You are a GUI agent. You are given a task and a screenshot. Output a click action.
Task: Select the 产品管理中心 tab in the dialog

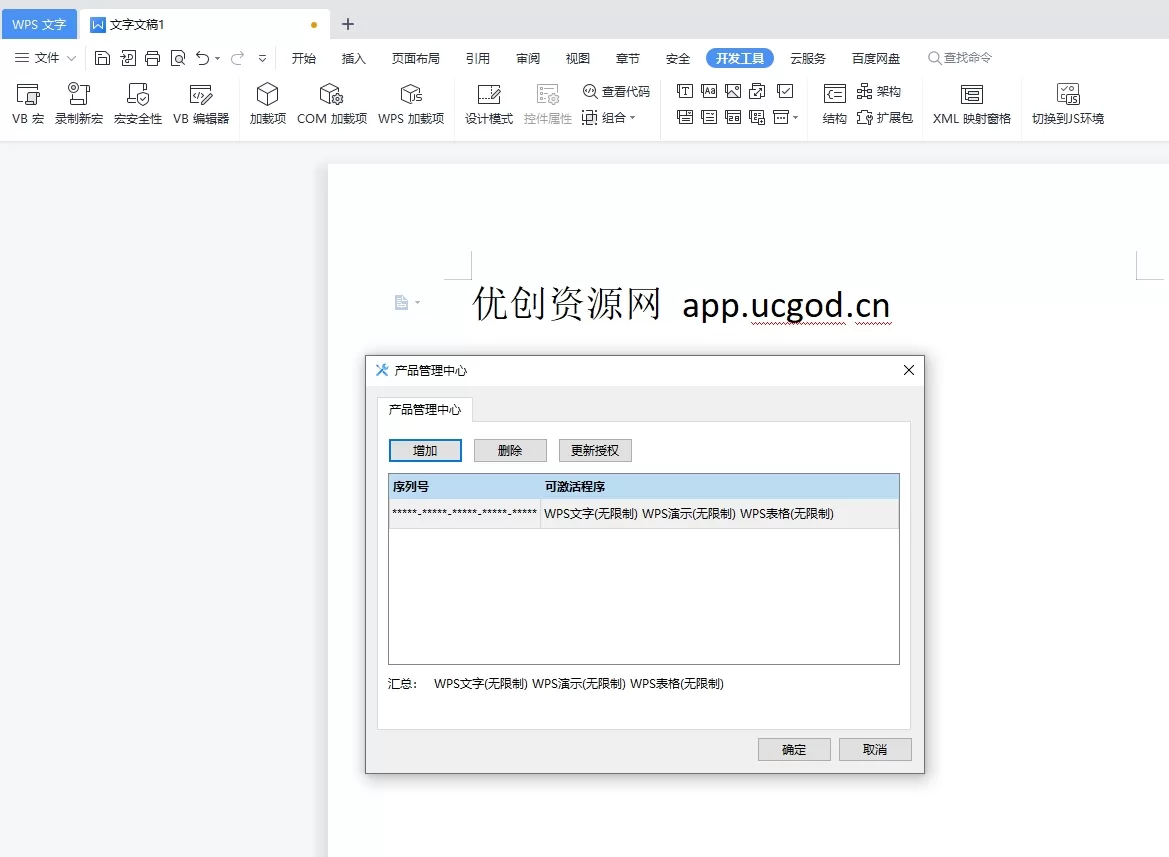(x=425, y=409)
